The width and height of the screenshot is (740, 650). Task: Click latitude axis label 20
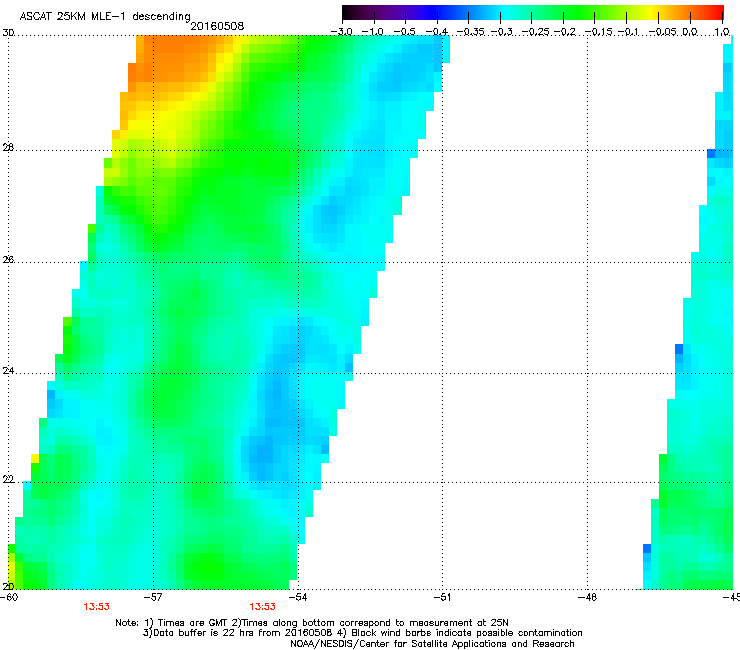(8, 586)
